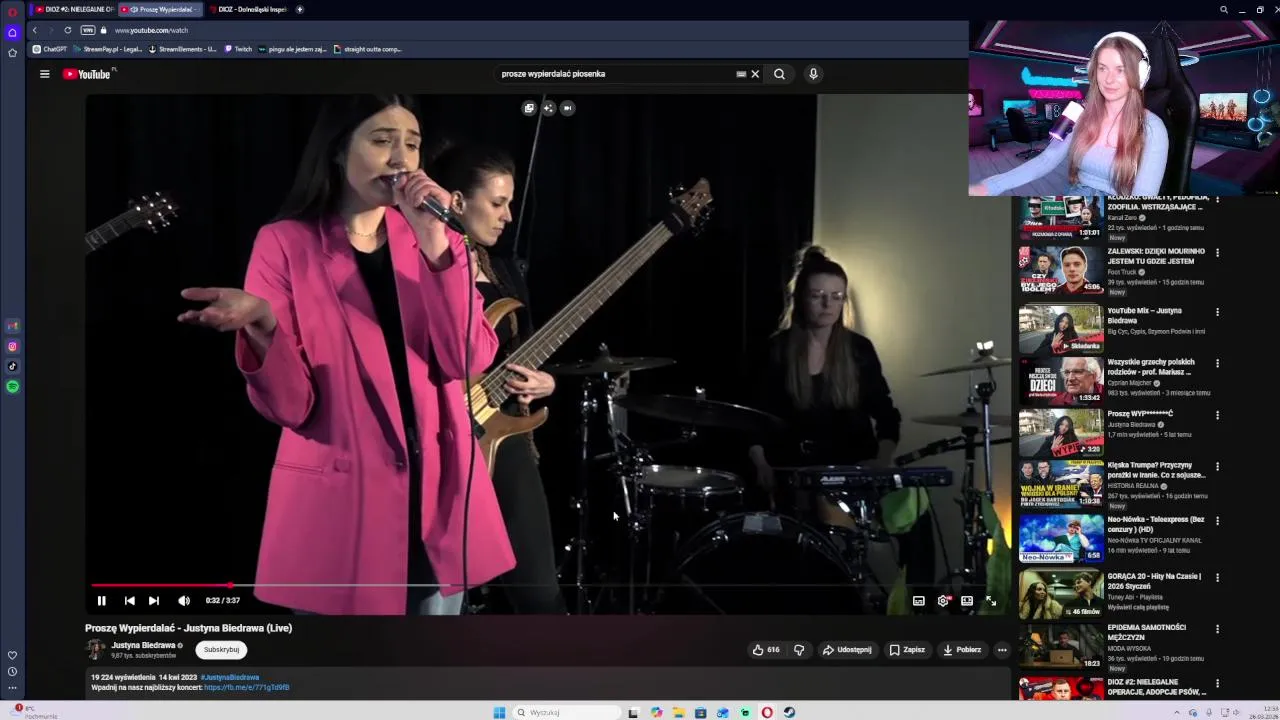Click the taskbar Wyszukaj search field
This screenshot has height=720, width=1280.
[x=565, y=712]
